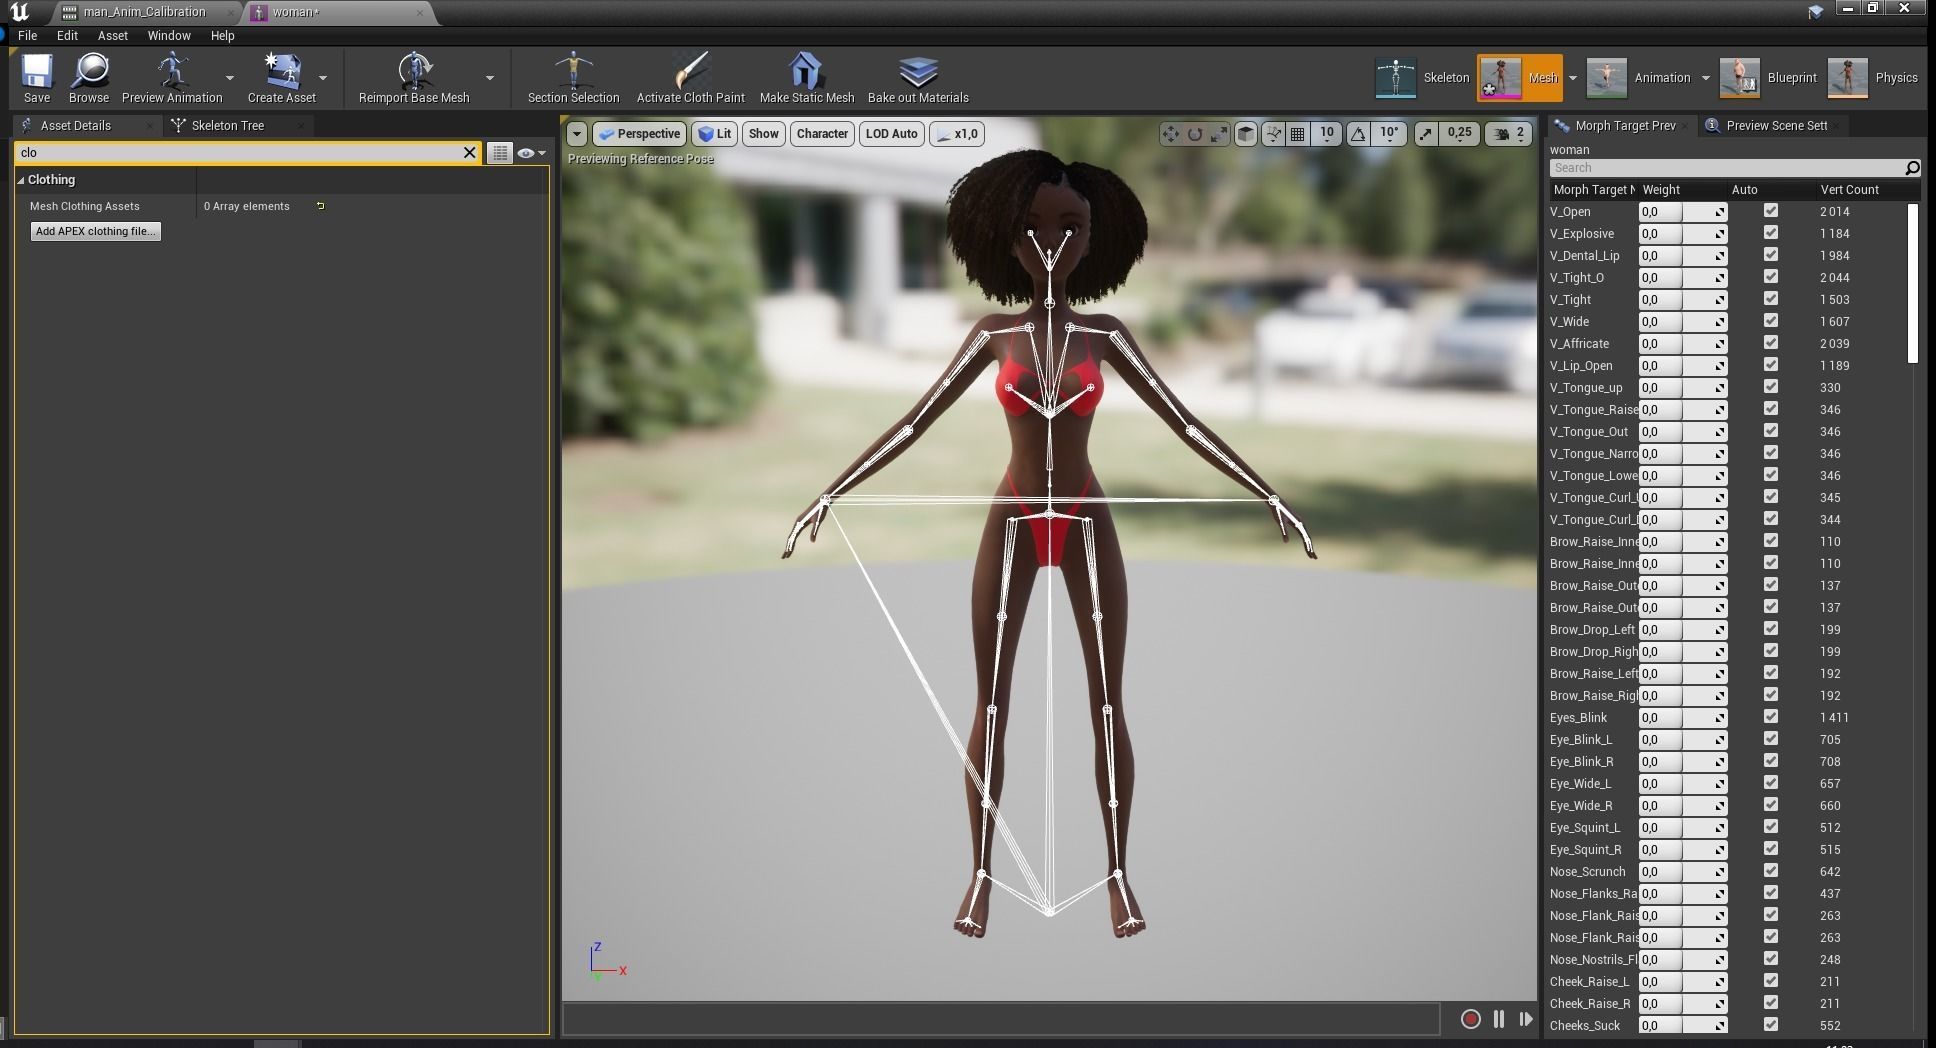
Task: Open the Window menu
Action: click(169, 36)
